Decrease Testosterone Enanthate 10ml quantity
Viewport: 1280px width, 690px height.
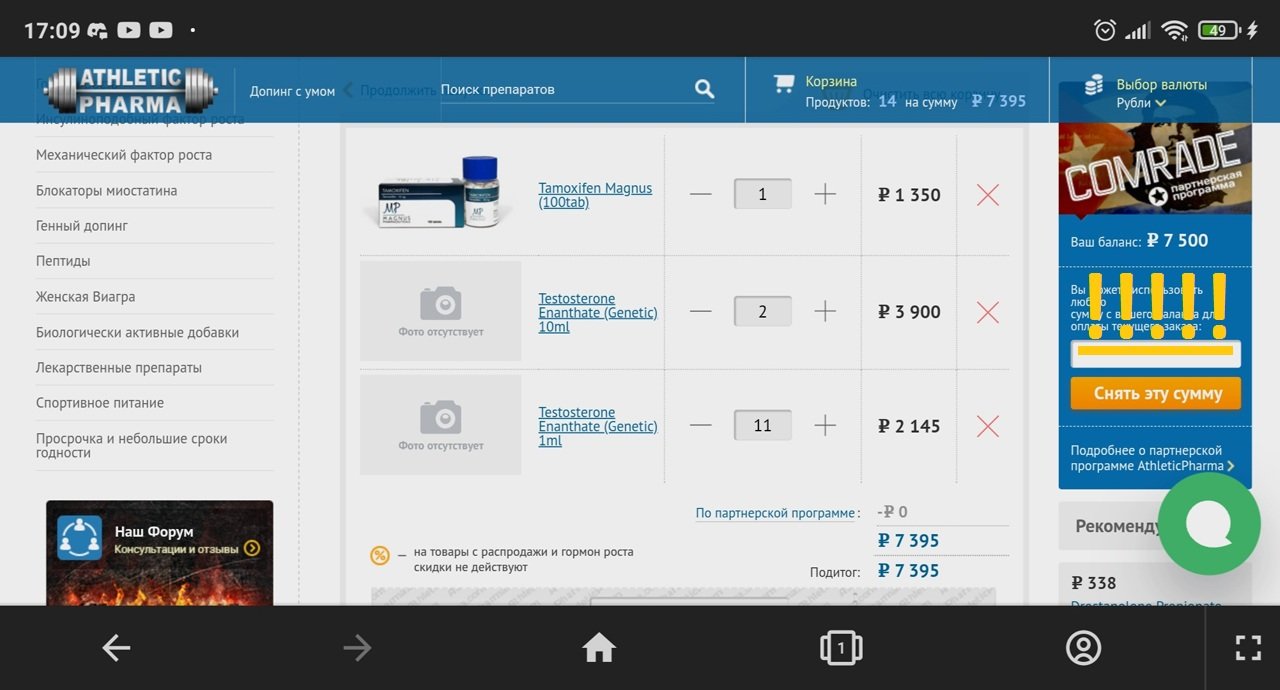(701, 312)
